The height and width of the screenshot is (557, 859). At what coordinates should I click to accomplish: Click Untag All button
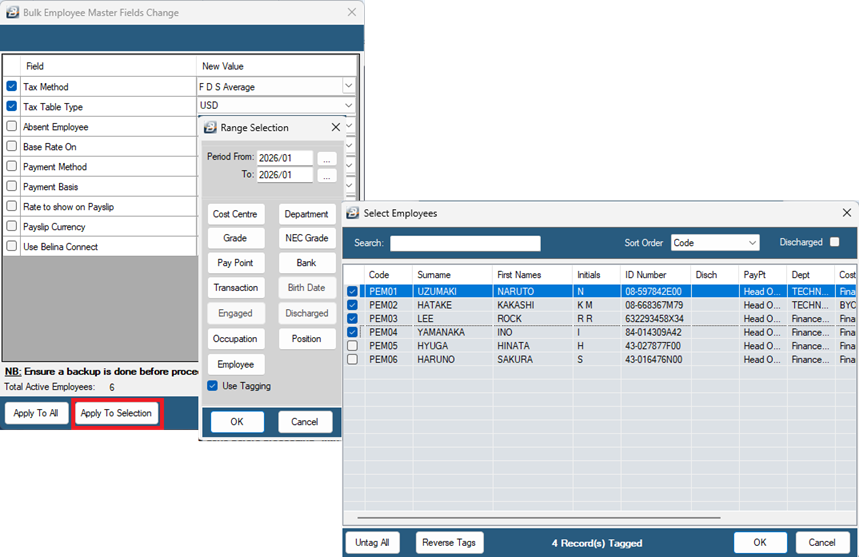[373, 543]
